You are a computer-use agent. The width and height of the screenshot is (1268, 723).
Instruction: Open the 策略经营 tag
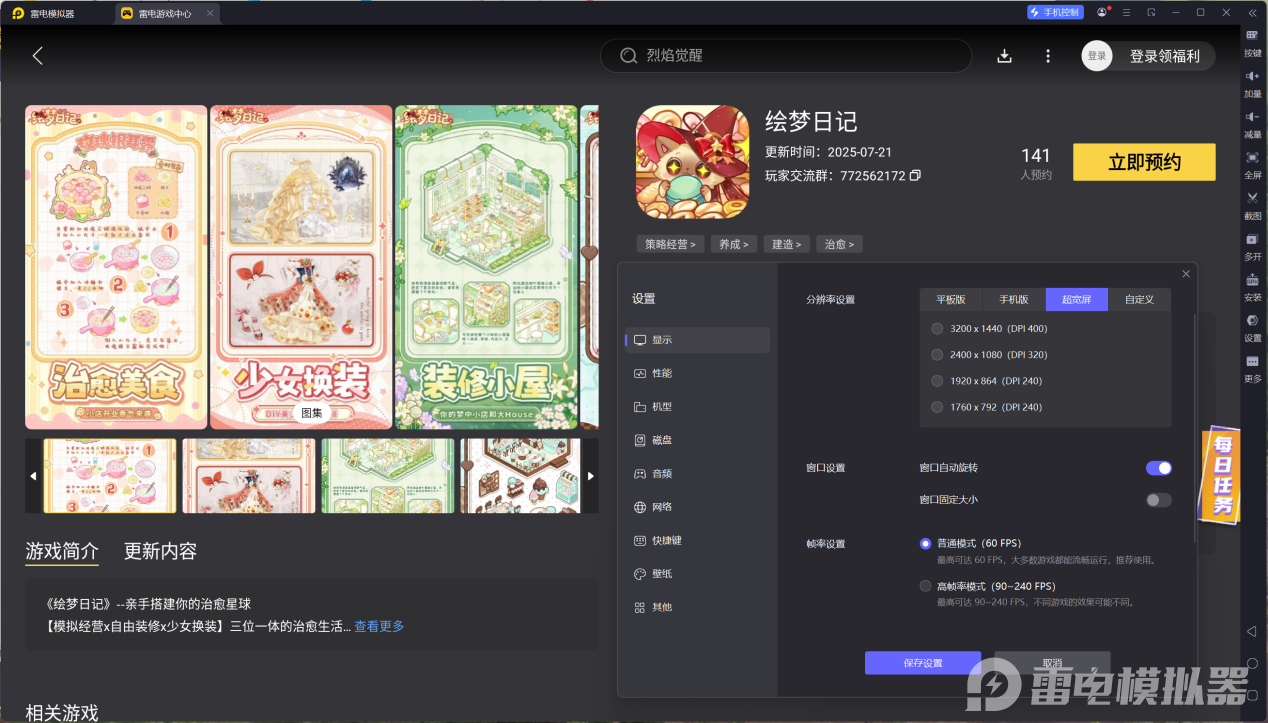pos(670,244)
